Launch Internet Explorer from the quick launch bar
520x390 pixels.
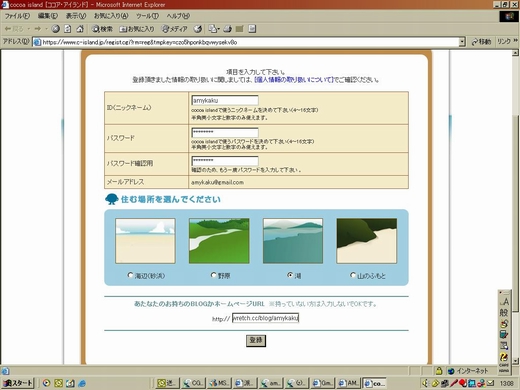[x=82, y=383]
